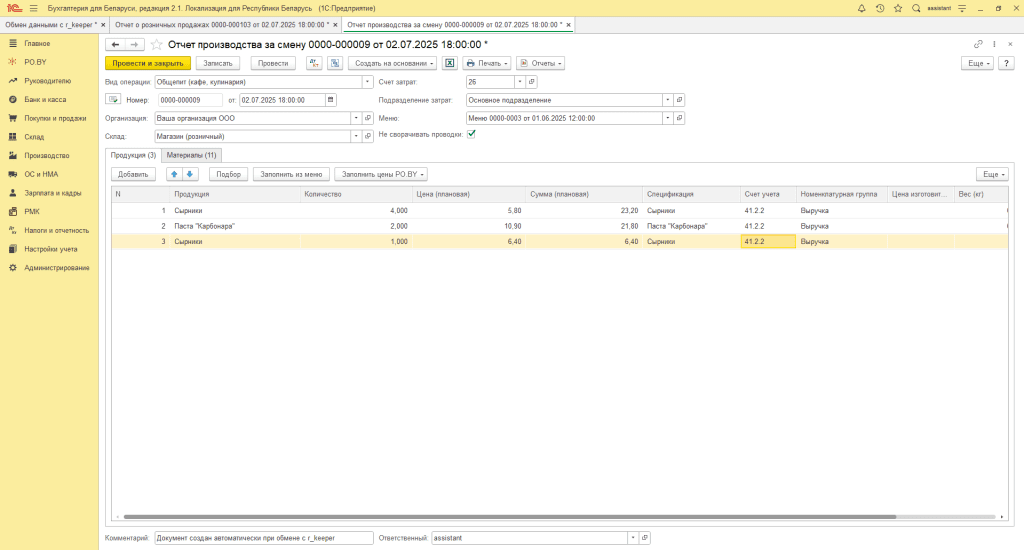The image size is (1024, 550).
Task: Show Дт/Кт postings icon
Action: coord(314,63)
